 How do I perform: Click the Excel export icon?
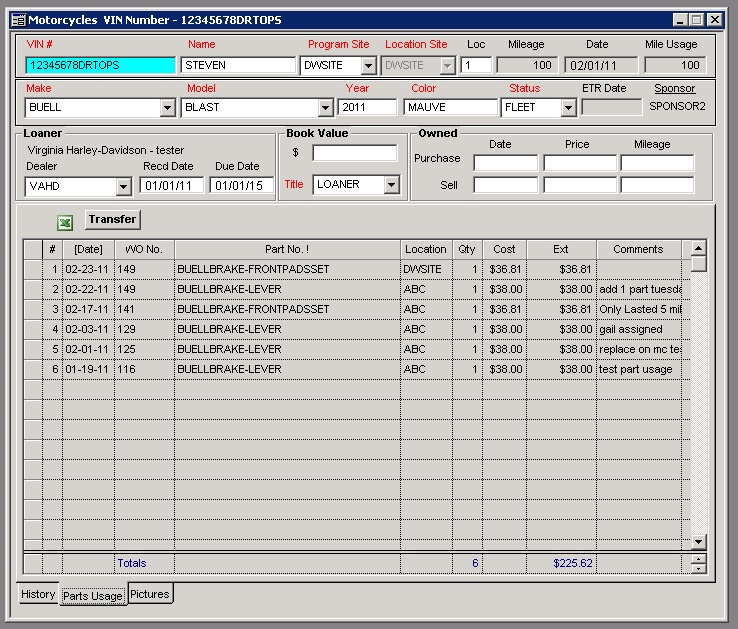65,222
